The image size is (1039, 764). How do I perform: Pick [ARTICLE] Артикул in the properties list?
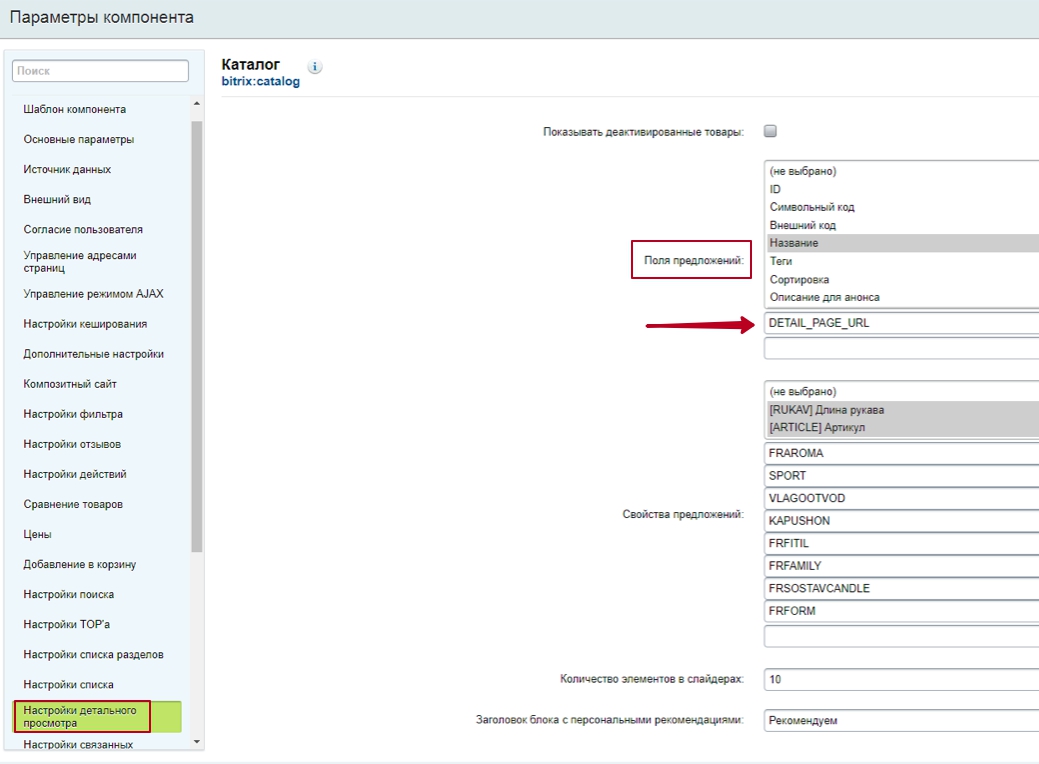coord(900,427)
